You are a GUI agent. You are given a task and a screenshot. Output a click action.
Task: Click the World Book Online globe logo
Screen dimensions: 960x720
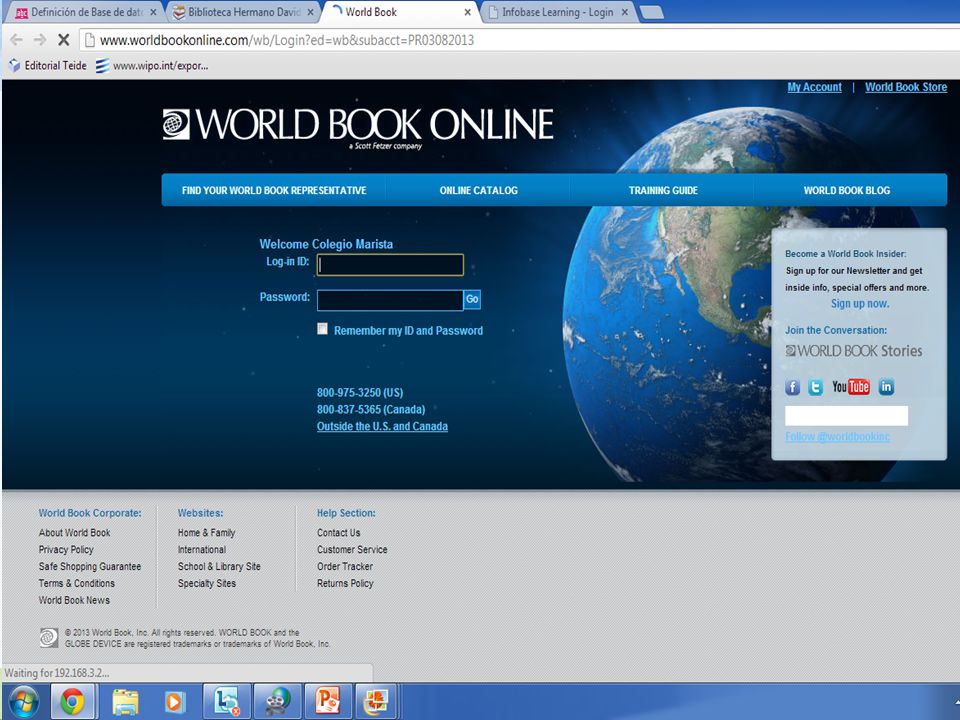176,124
